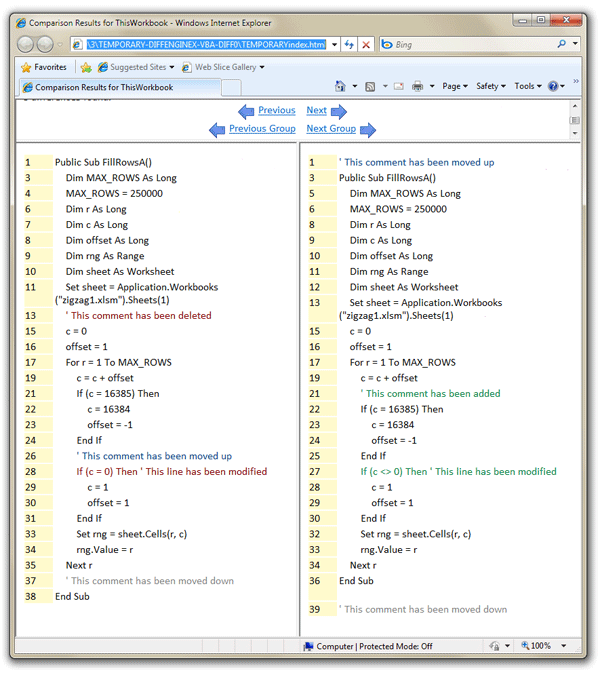Click the browser Back button
600x673 pixels.
click(26, 45)
